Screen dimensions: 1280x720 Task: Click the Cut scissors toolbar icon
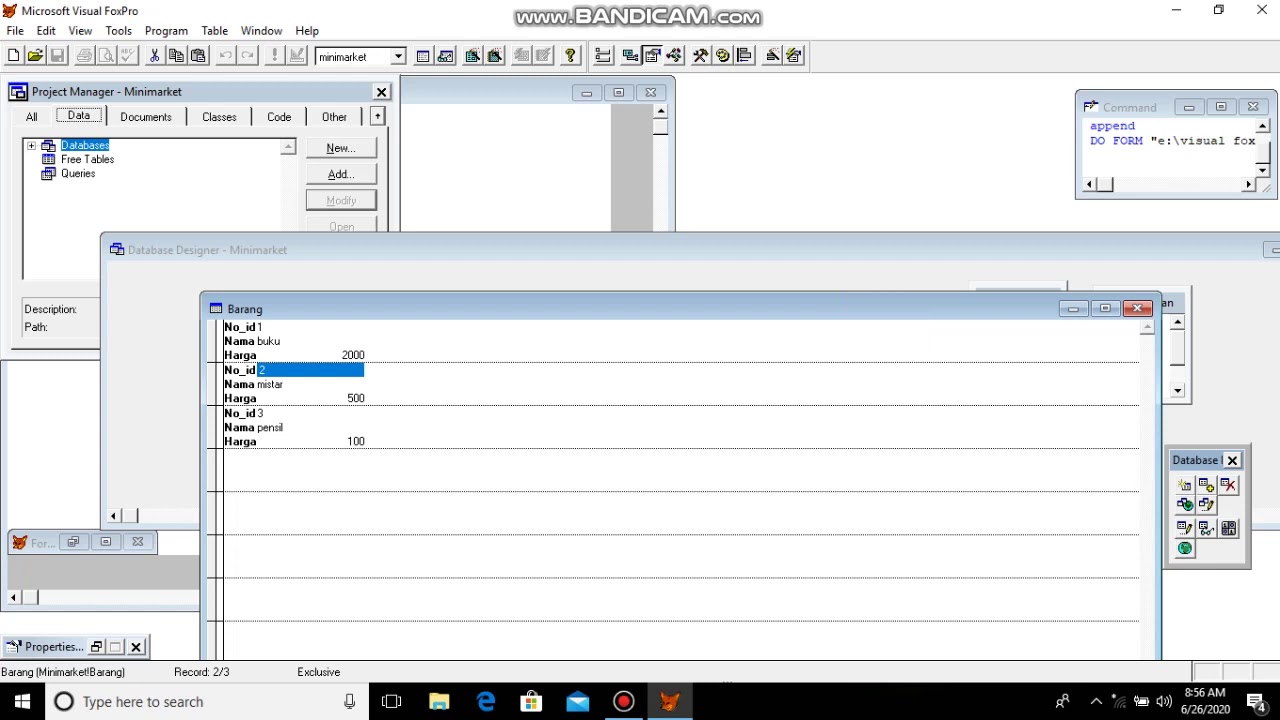click(154, 56)
